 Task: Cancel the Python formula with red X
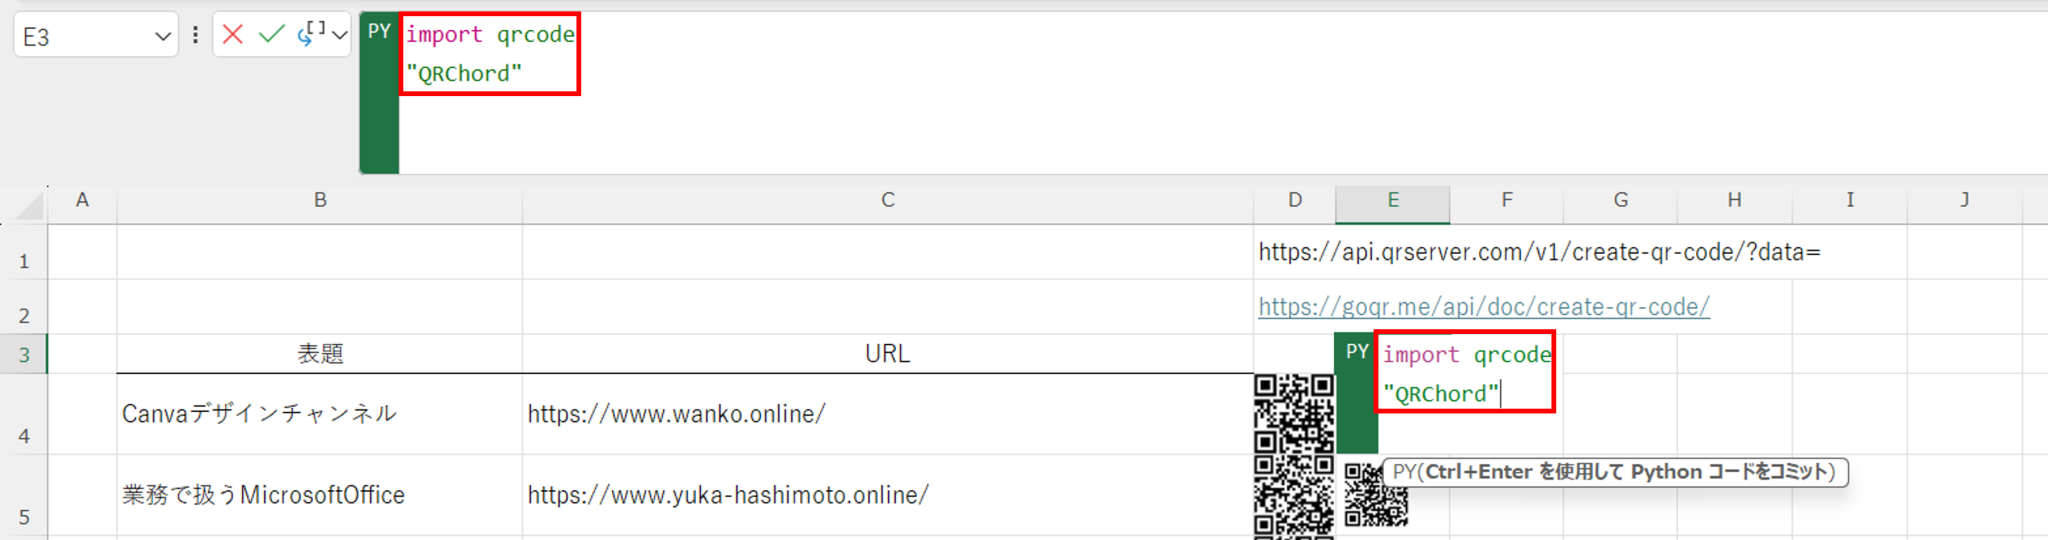[x=233, y=35]
